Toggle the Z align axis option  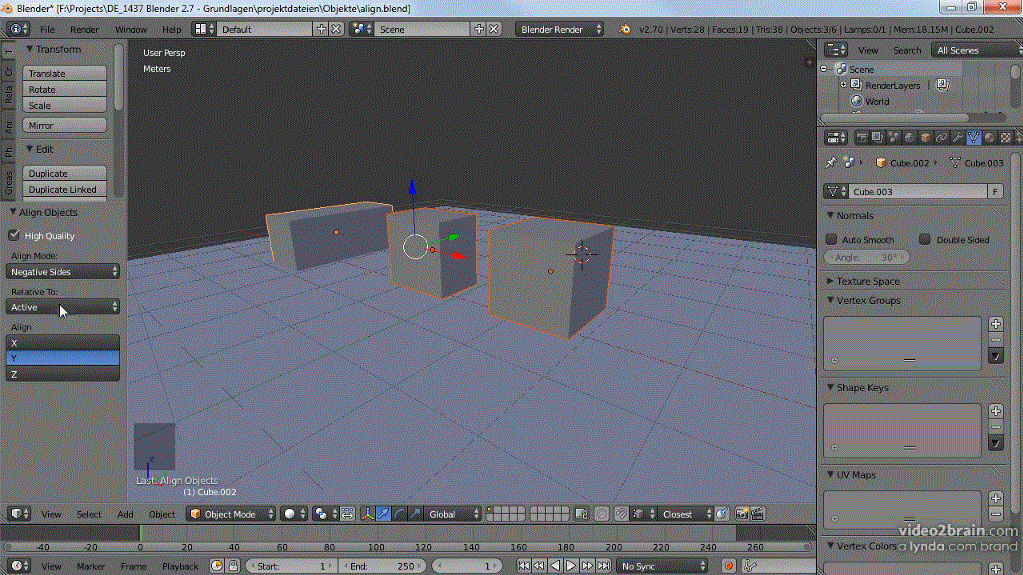click(63, 374)
